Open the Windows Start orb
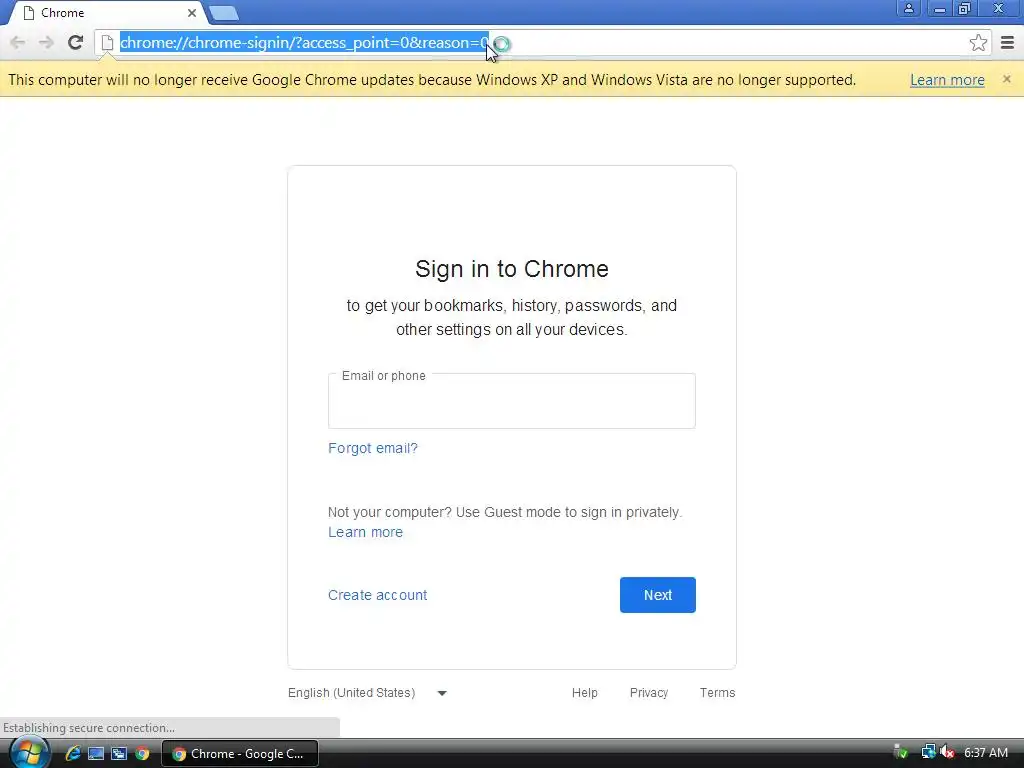This screenshot has width=1024, height=768. point(28,753)
